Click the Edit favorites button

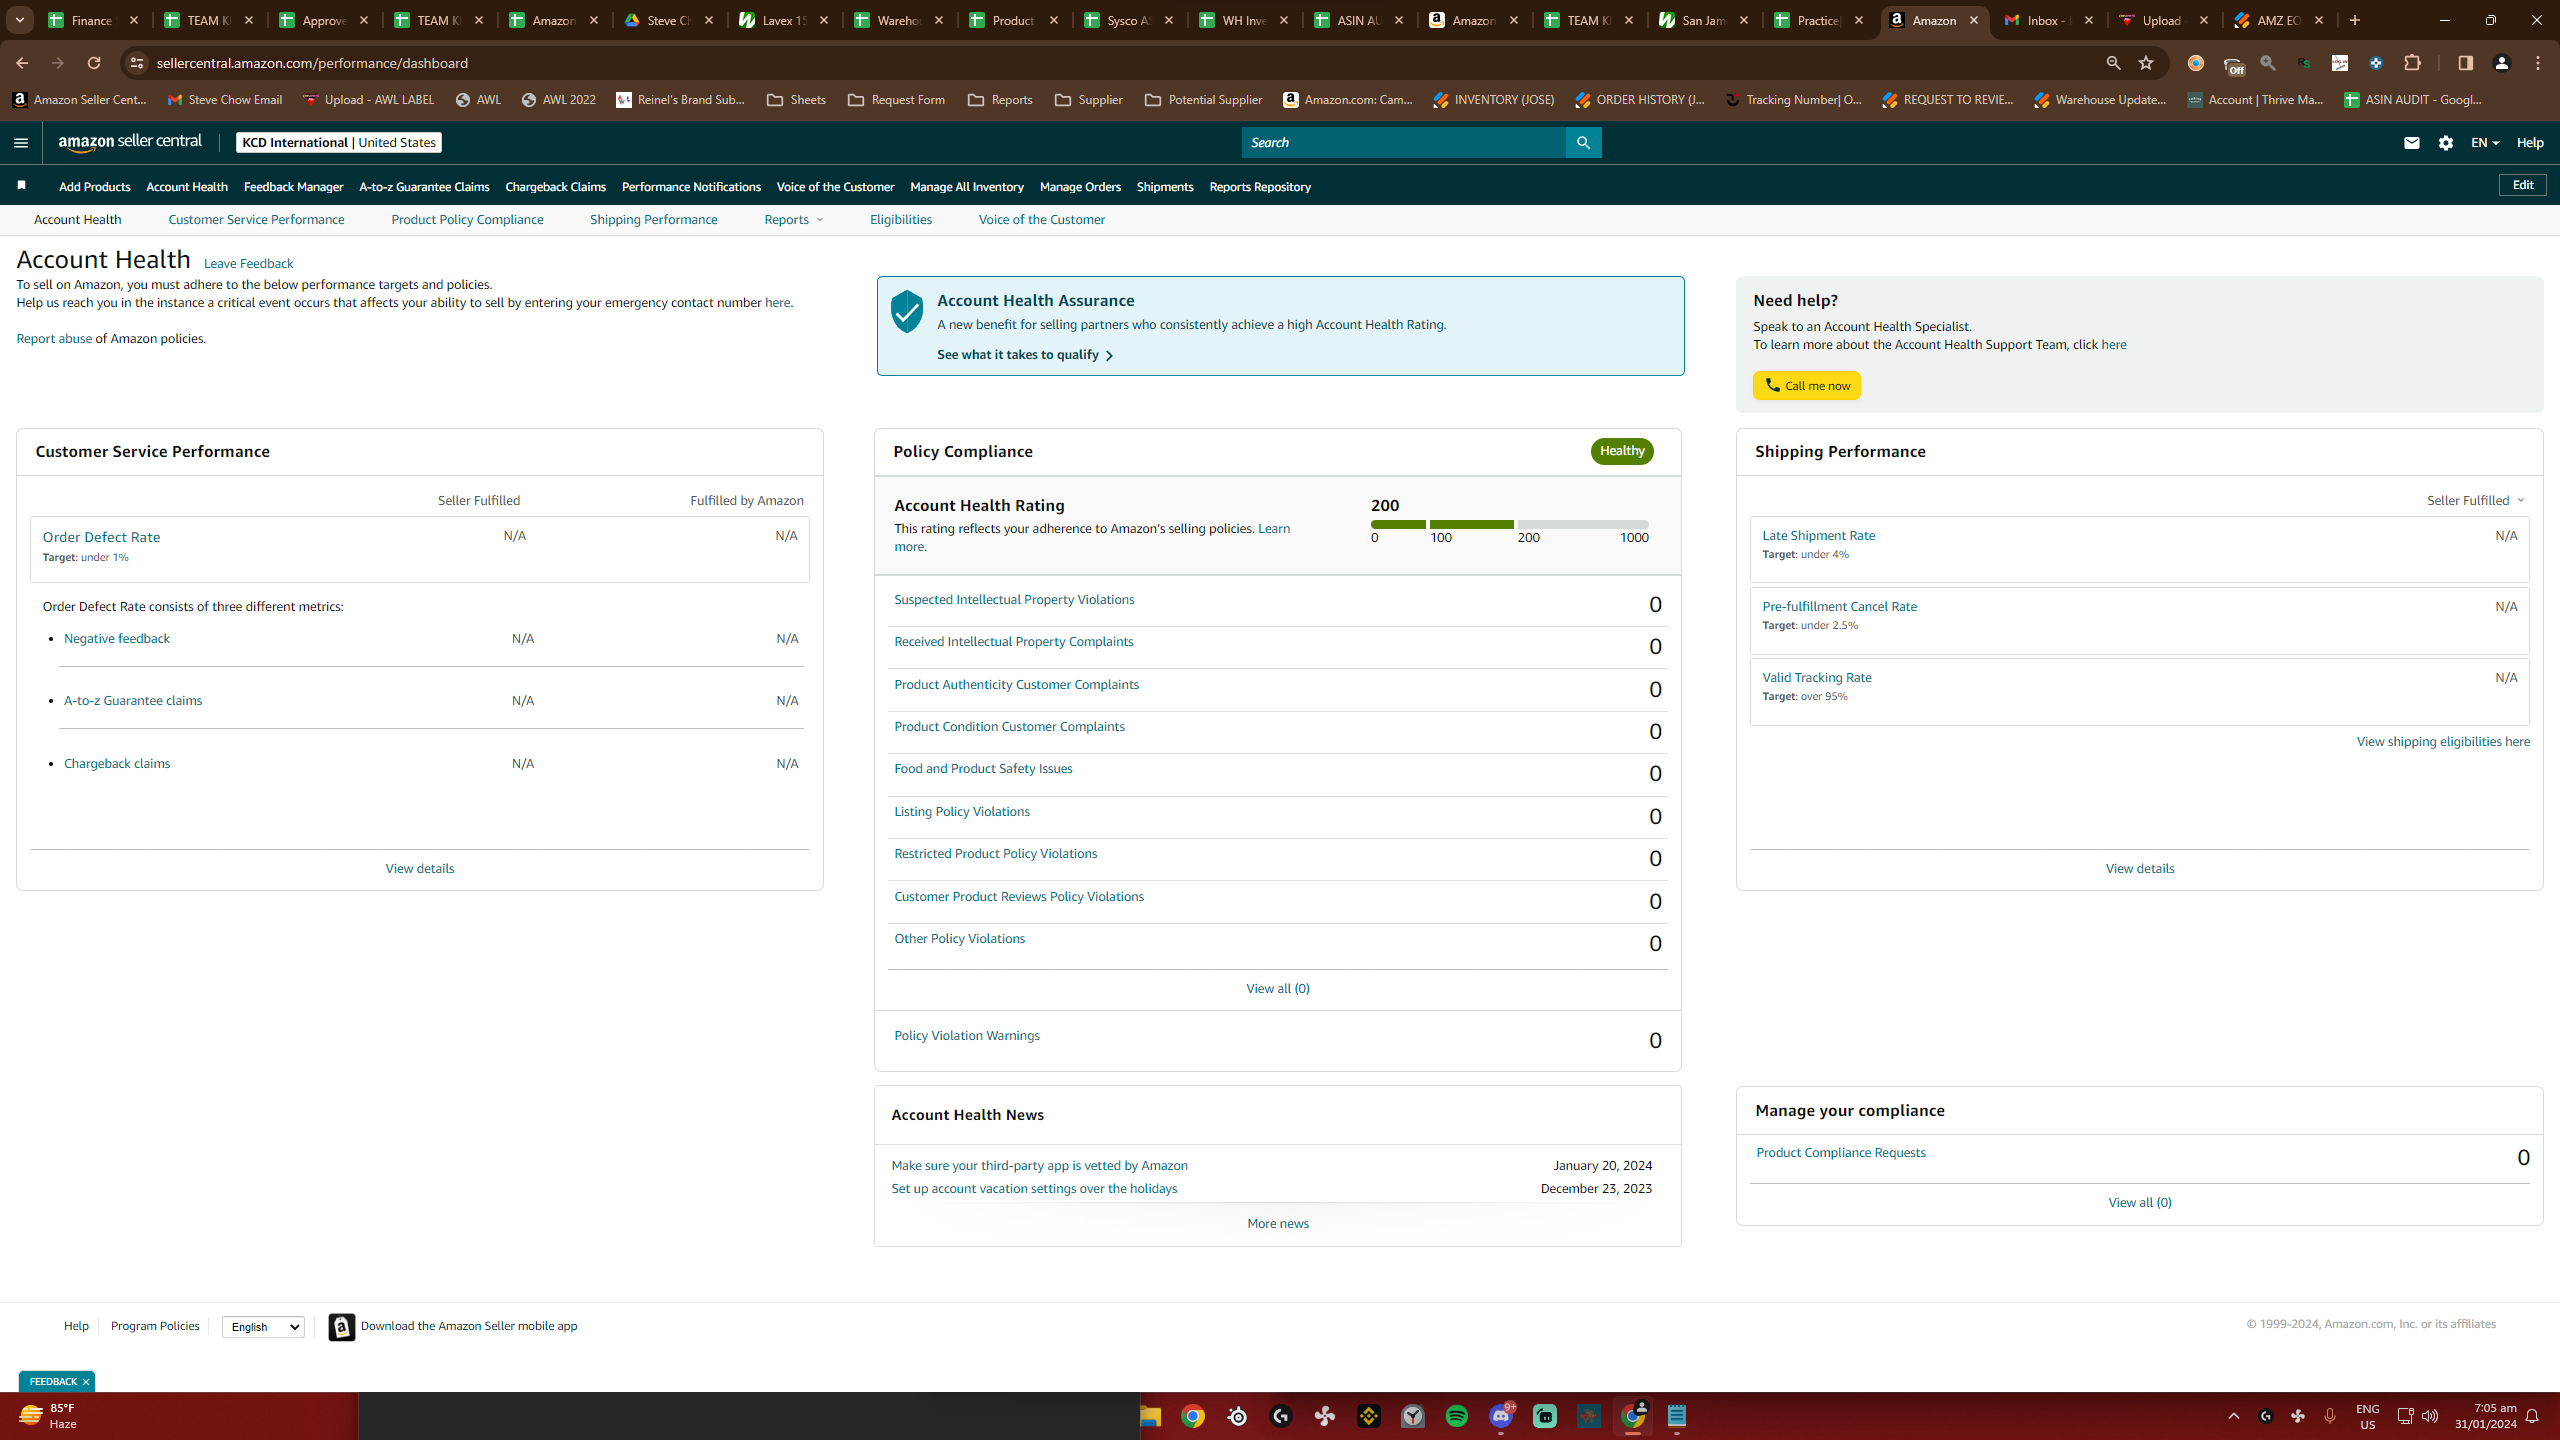[x=2523, y=185]
